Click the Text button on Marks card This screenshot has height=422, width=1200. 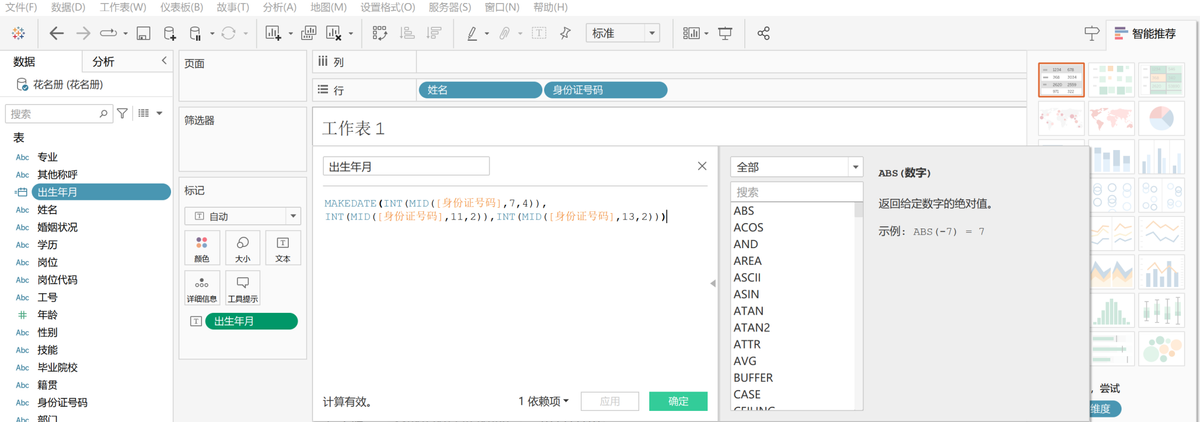pos(282,250)
